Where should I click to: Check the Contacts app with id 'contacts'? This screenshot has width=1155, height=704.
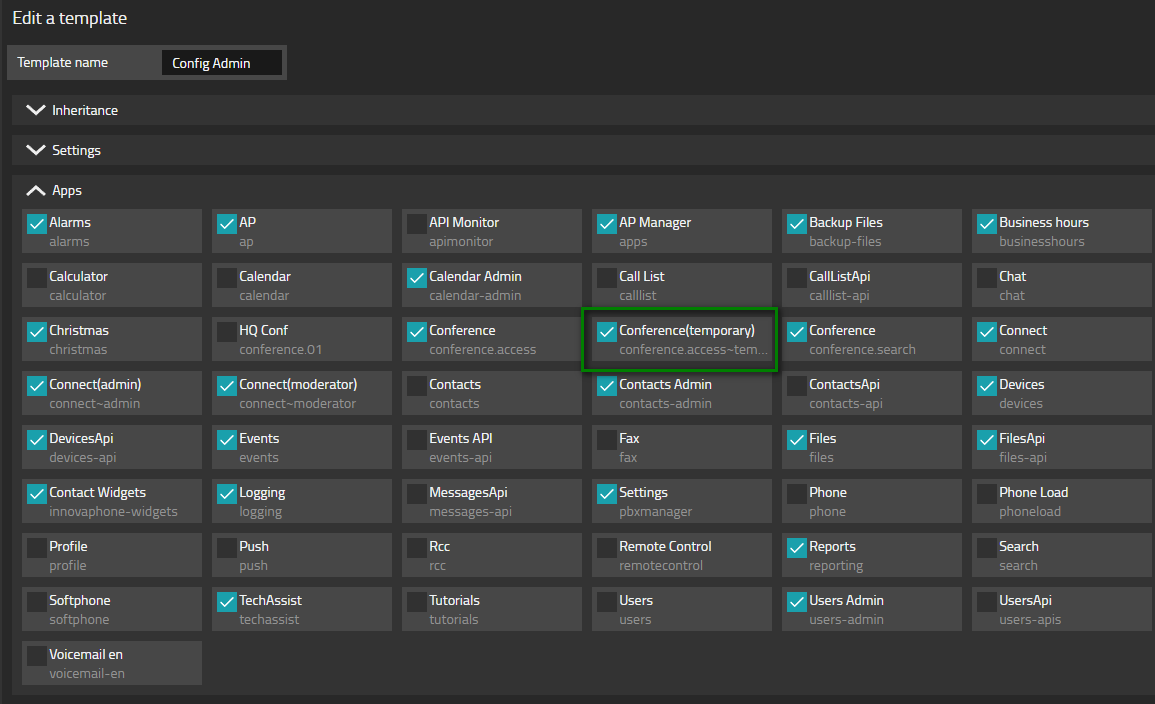coord(417,385)
